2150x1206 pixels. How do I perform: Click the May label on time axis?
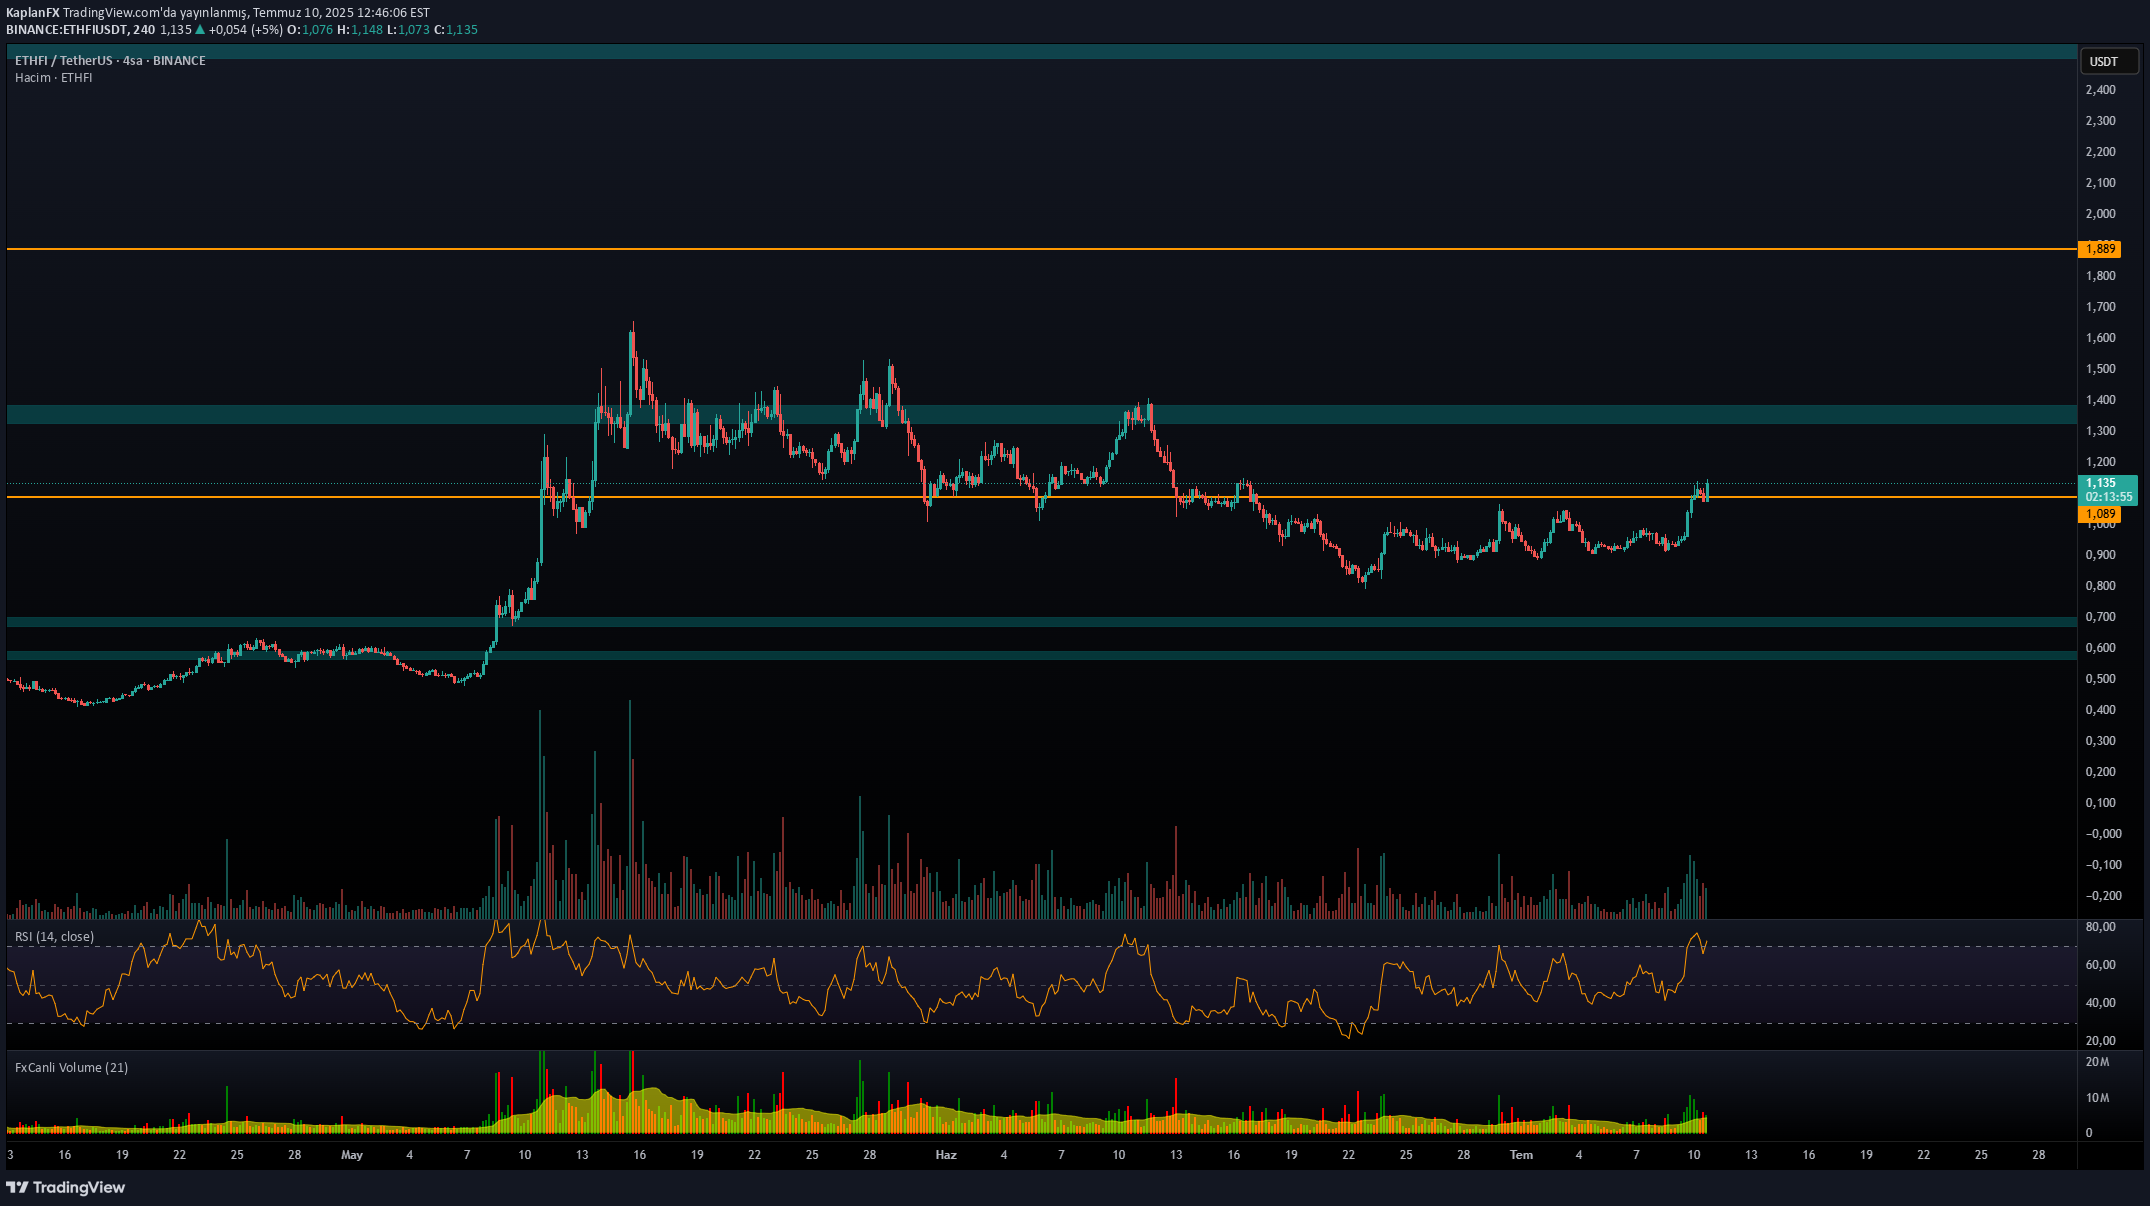click(x=352, y=1155)
